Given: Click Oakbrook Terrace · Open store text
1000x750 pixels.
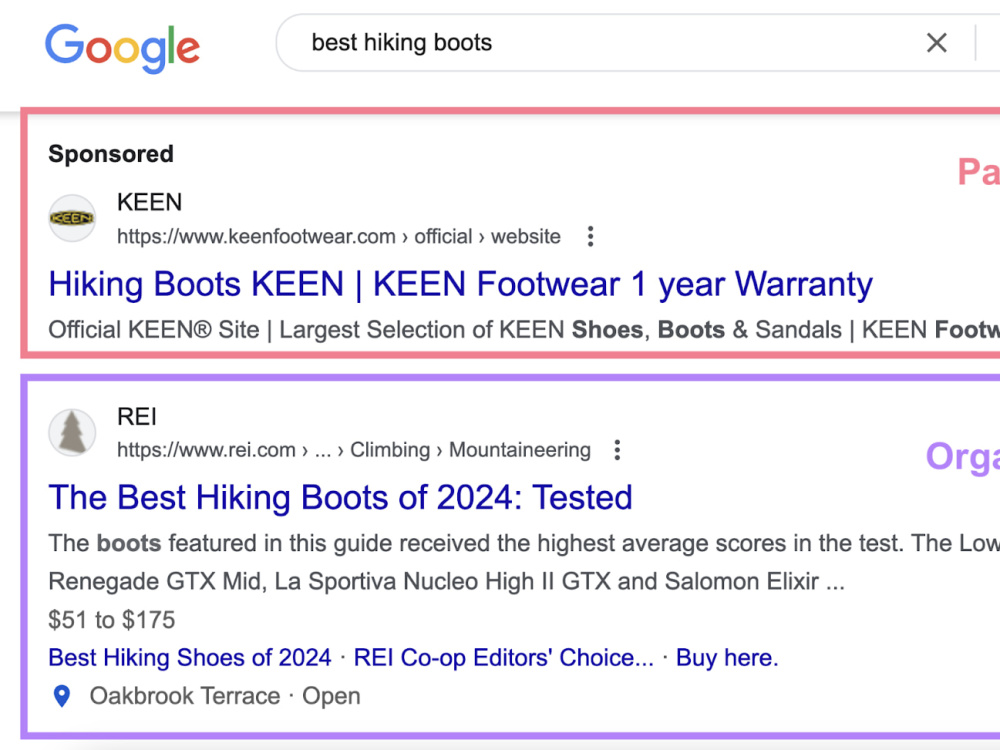Looking at the screenshot, I should point(225,696).
